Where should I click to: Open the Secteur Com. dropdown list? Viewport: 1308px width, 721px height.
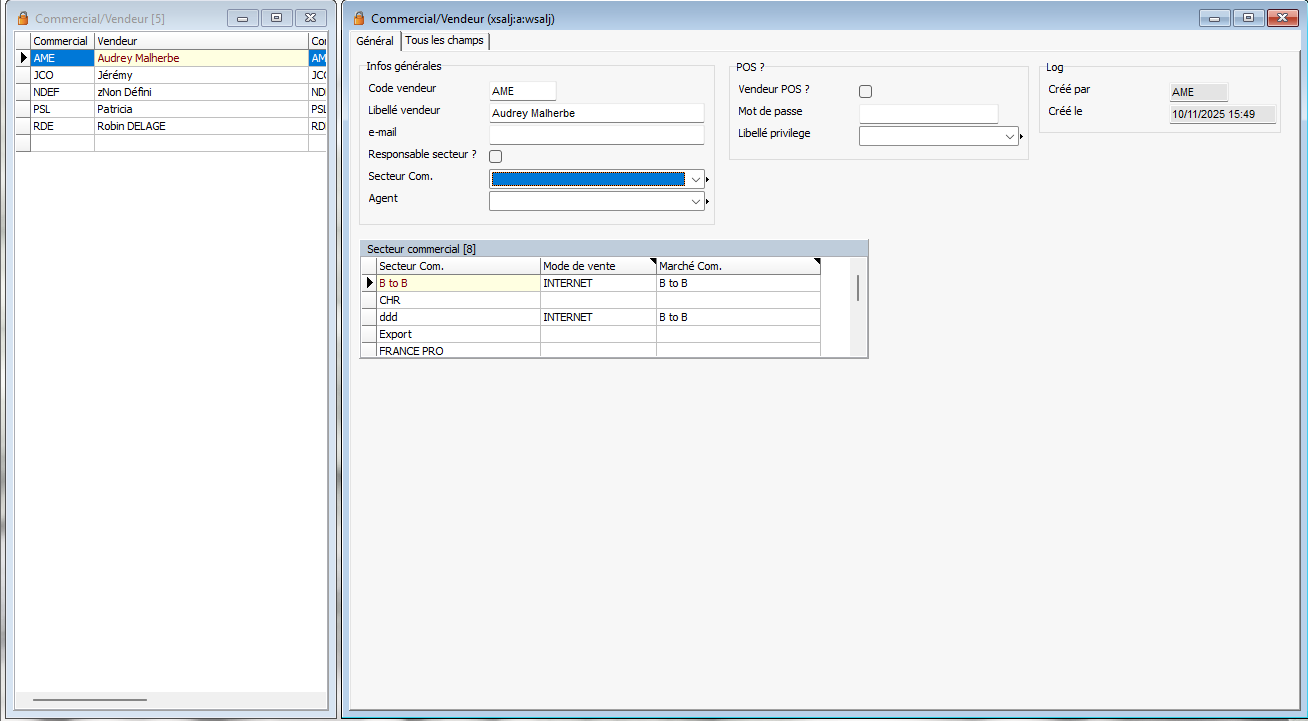pyautogui.click(x=696, y=180)
